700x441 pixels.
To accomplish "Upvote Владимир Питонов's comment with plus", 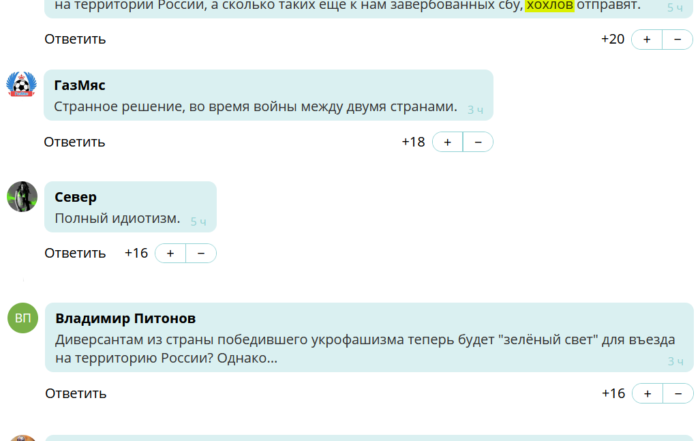I will pyautogui.click(x=647, y=394).
